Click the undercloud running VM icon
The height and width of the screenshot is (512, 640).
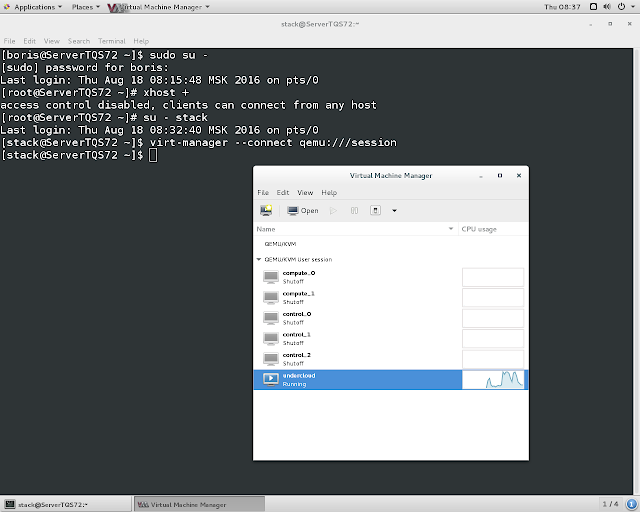pos(271,379)
